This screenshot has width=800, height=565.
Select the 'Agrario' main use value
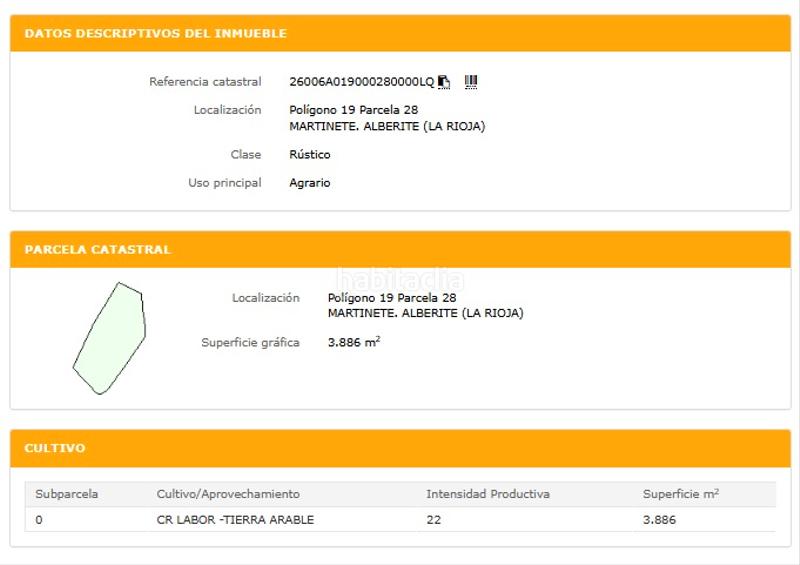coord(310,183)
